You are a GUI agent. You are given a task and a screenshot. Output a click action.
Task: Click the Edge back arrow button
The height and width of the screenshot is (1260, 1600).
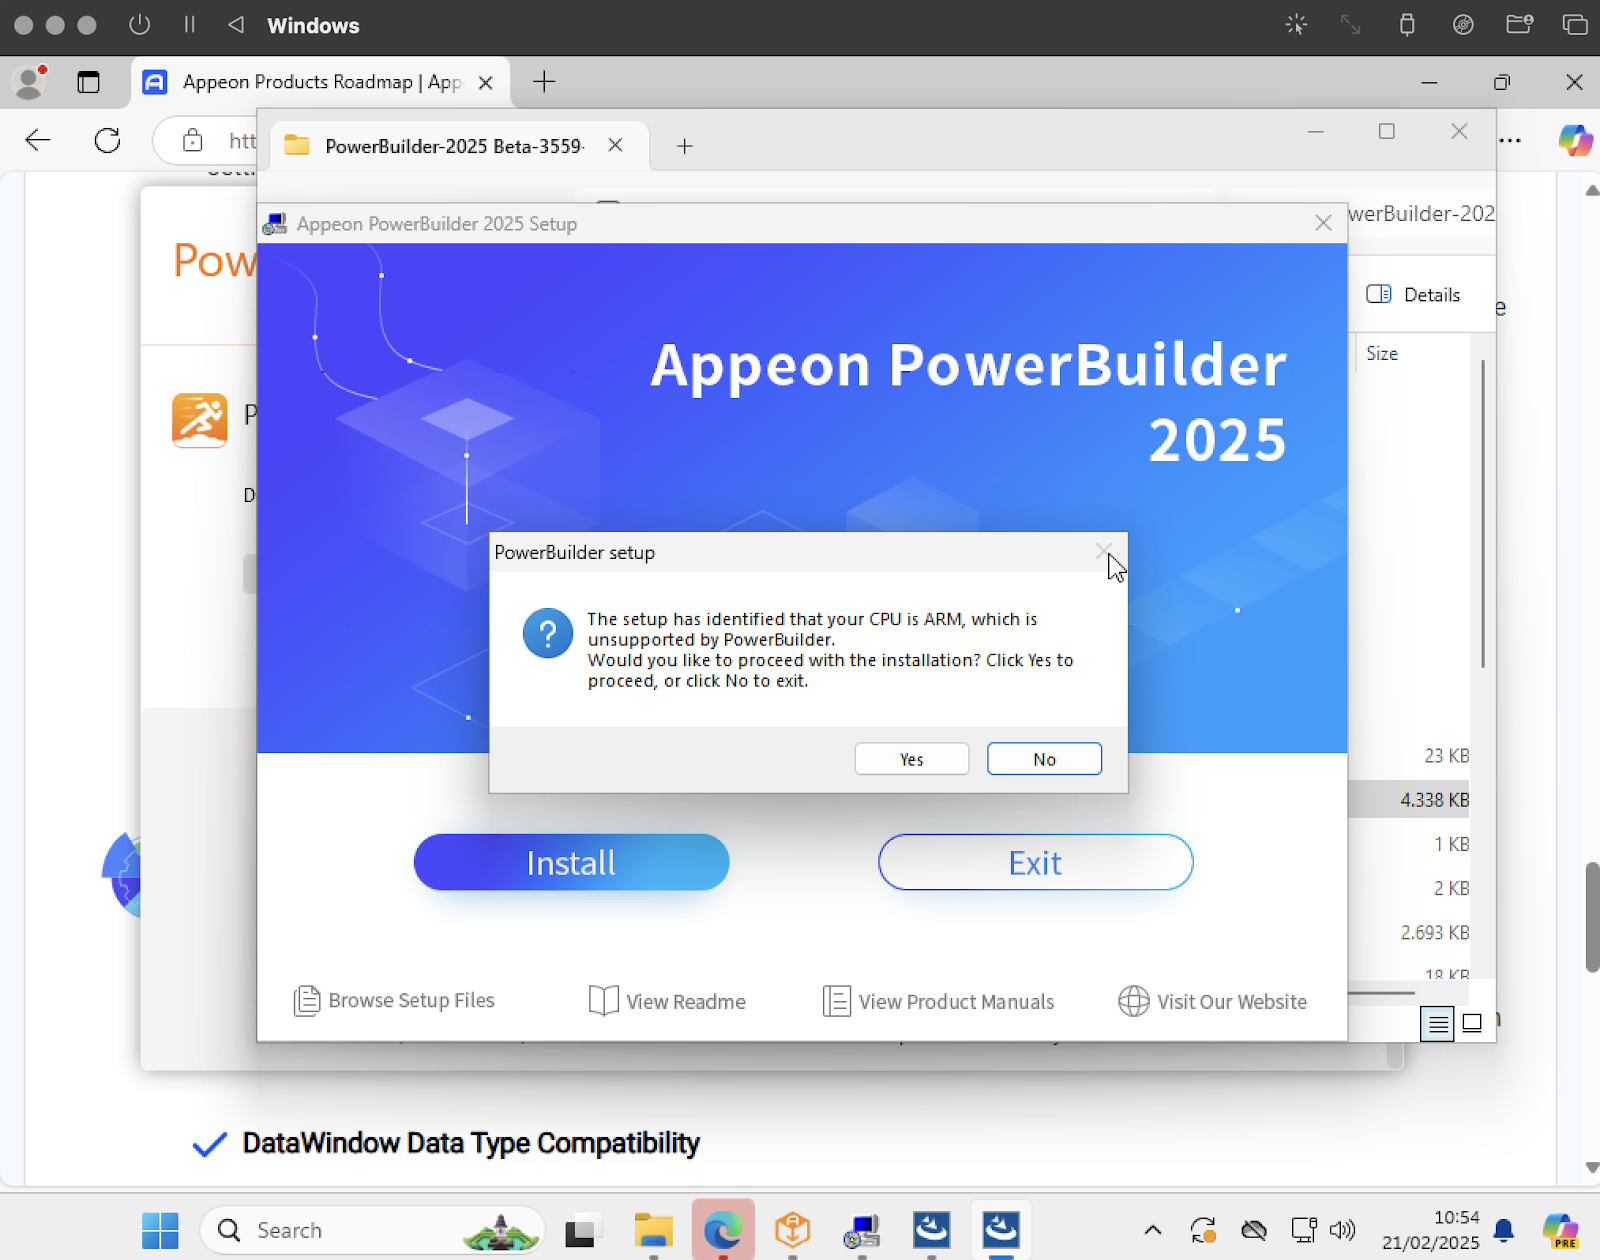tap(38, 140)
